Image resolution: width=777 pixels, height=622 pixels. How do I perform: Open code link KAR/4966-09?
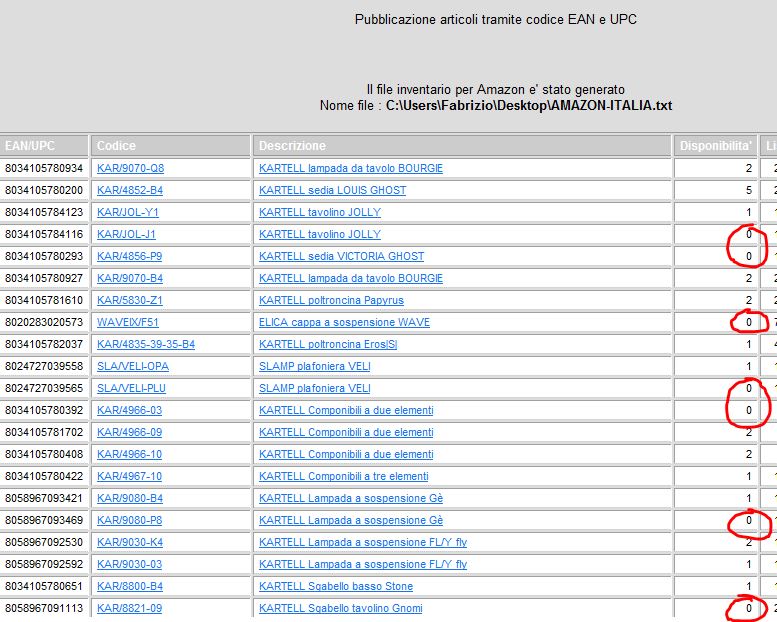[129, 432]
